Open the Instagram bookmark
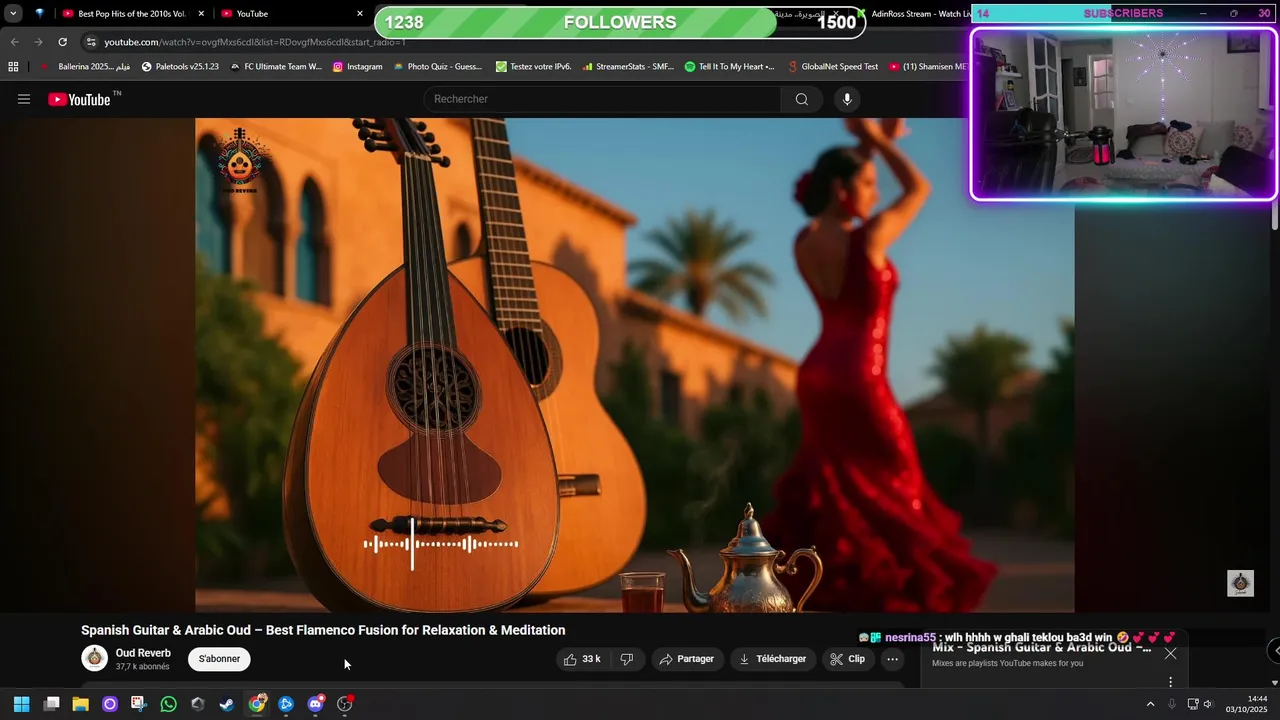1280x720 pixels. 358,67
